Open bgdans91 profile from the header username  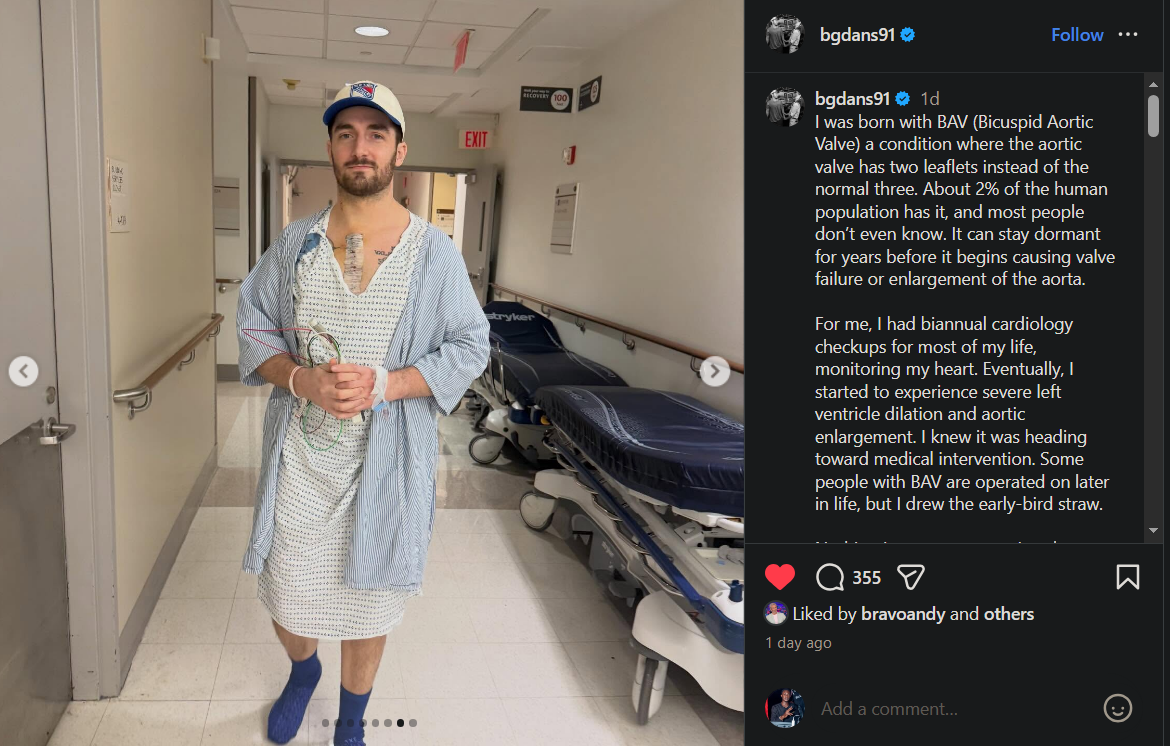coord(857,34)
